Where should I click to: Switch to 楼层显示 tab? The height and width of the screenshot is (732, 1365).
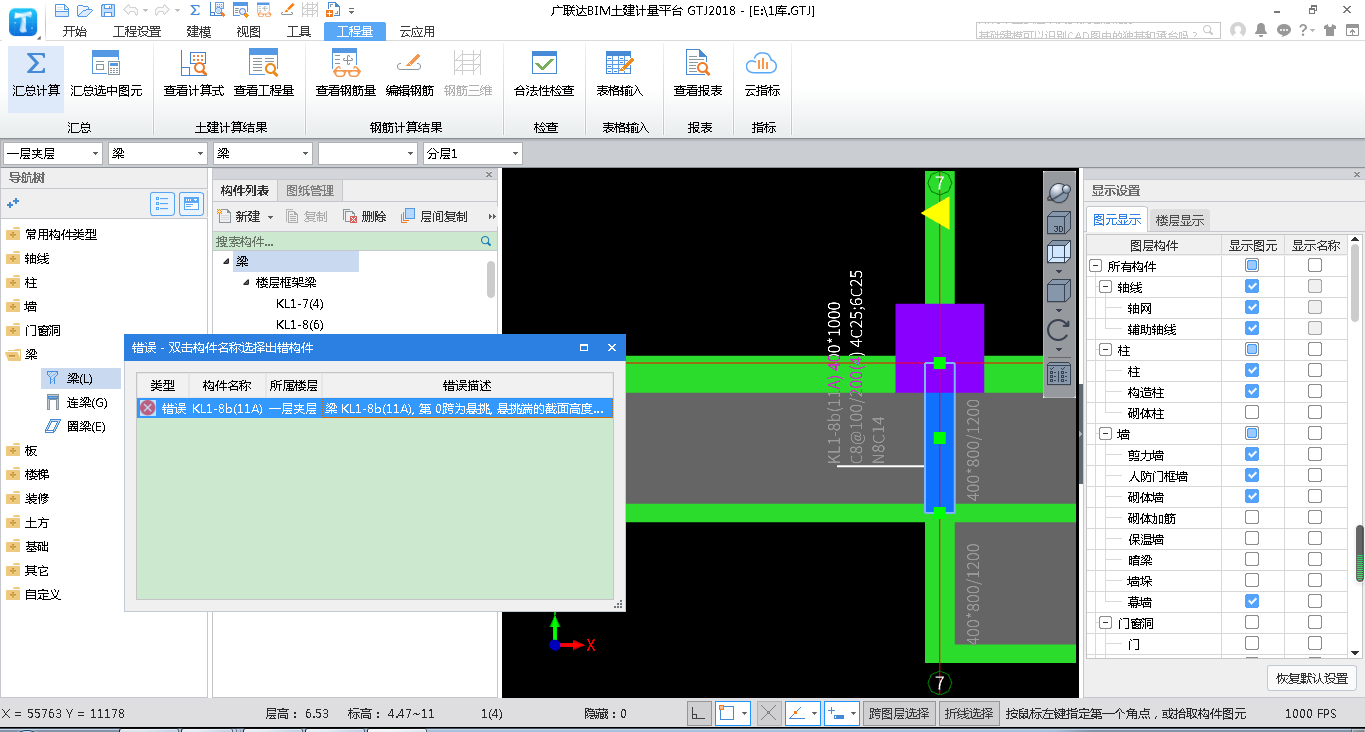pos(1180,220)
